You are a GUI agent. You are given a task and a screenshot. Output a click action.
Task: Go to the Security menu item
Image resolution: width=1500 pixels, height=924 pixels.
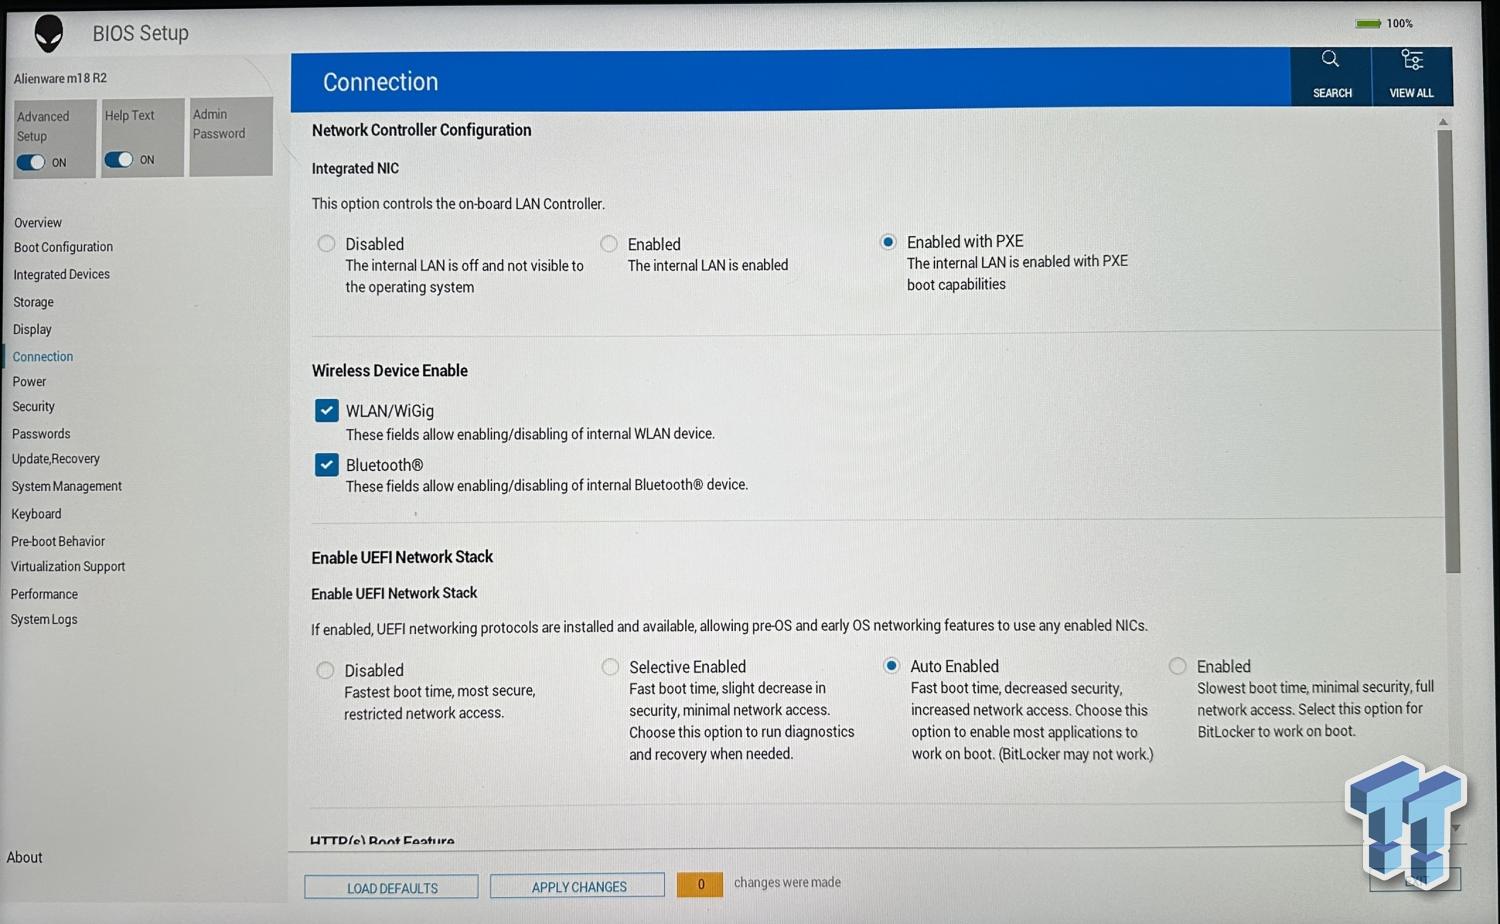(33, 407)
